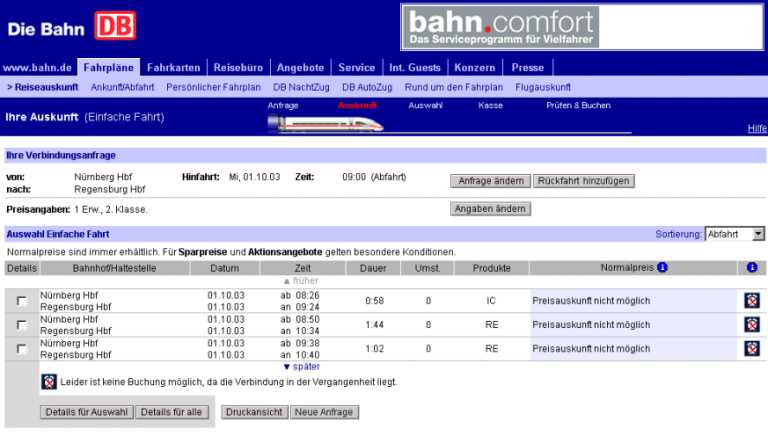Open DB NachtZug link
Screen dimensions: 768x444
point(301,87)
